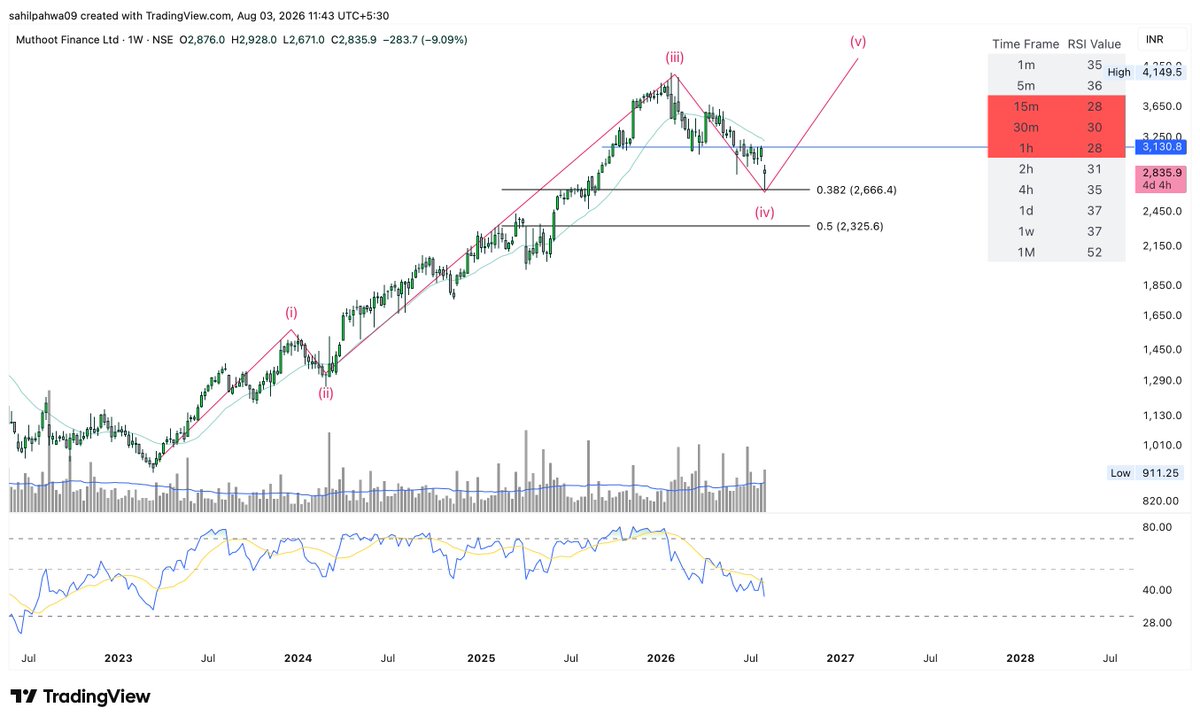This screenshot has height=723, width=1200.
Task: Select the red 1h timeframe cell
Action: 1026,148
